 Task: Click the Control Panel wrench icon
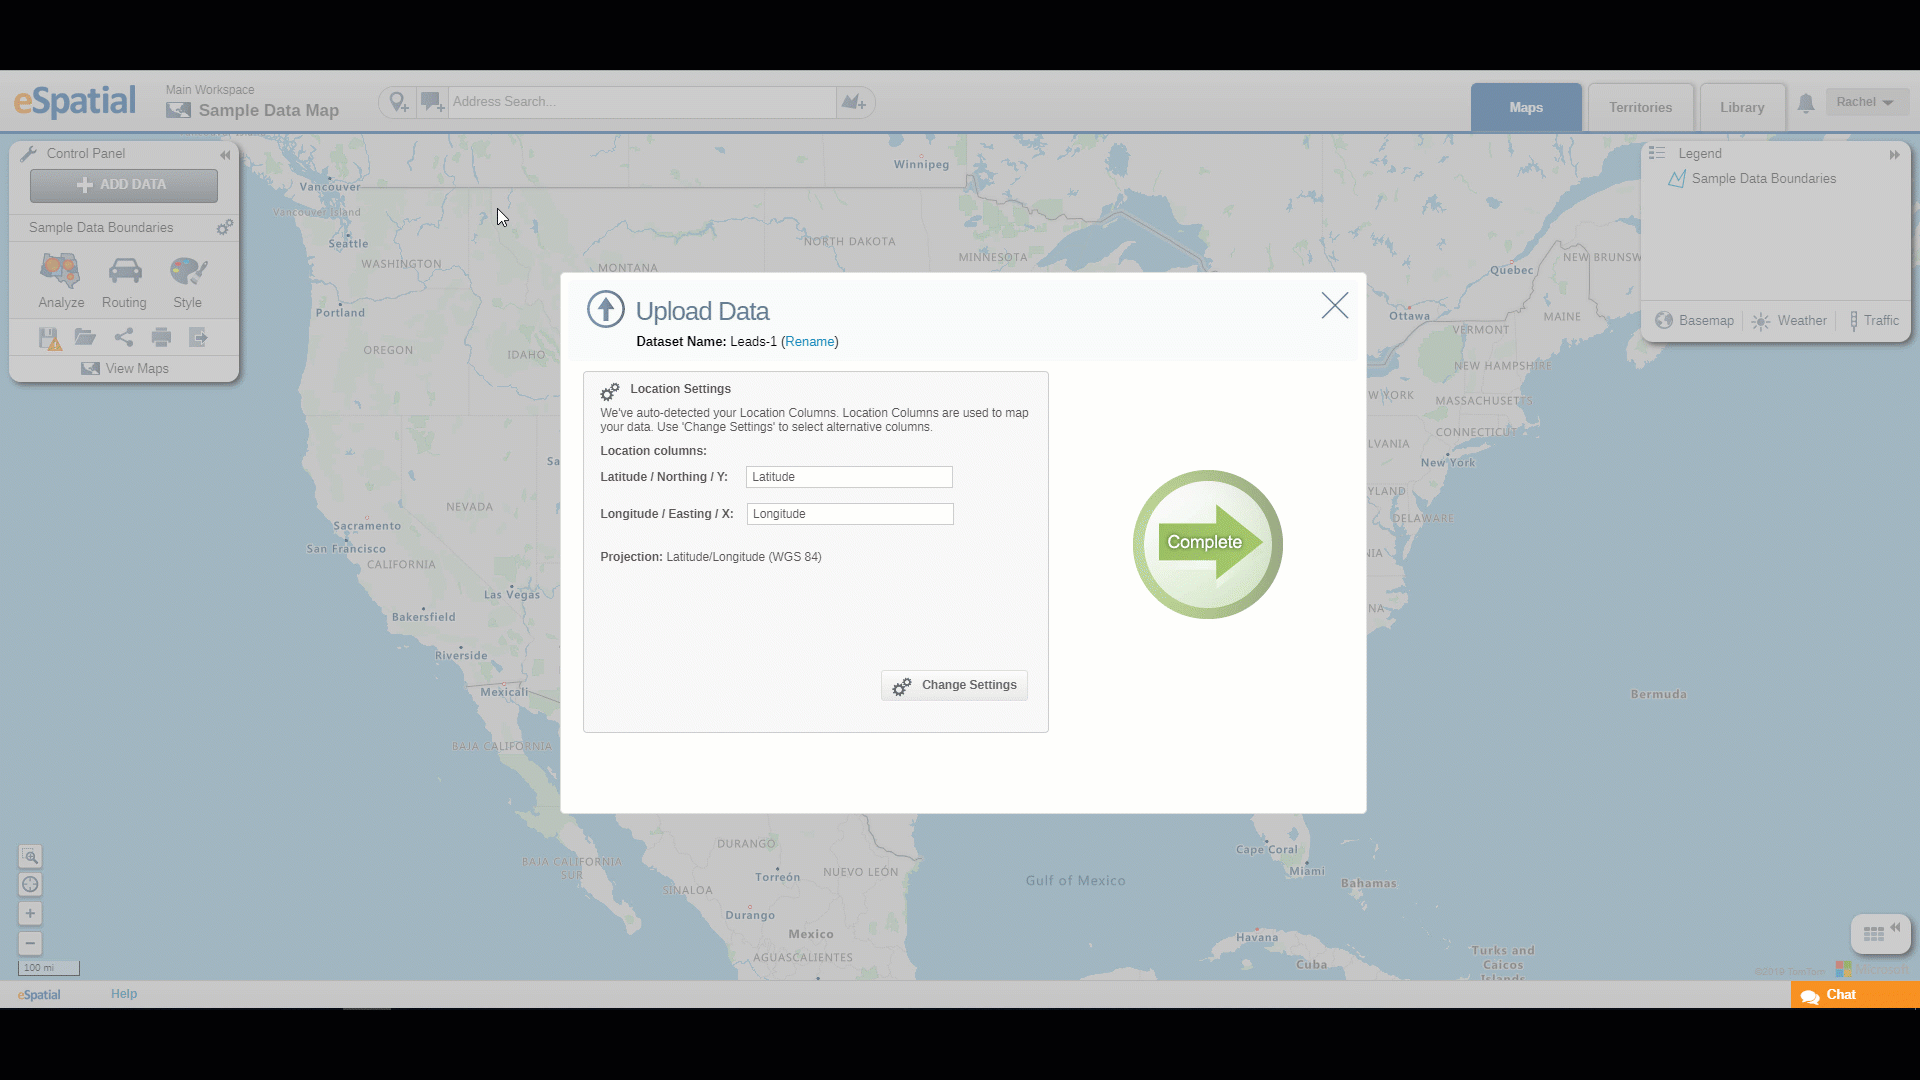click(29, 154)
